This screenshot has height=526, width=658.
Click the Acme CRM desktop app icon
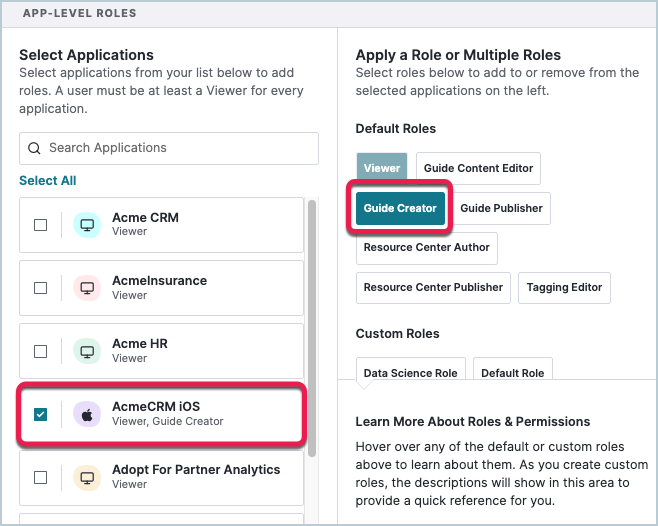click(x=87, y=225)
